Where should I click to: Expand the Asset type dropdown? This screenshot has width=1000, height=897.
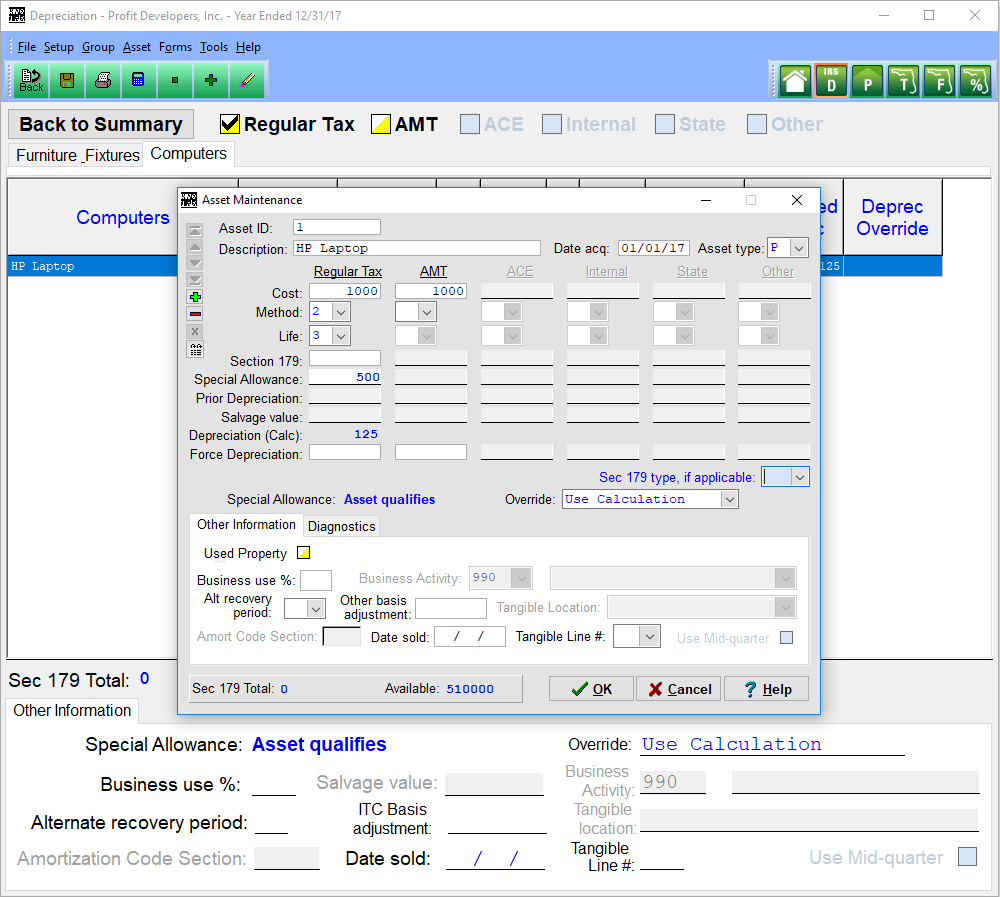(799, 248)
